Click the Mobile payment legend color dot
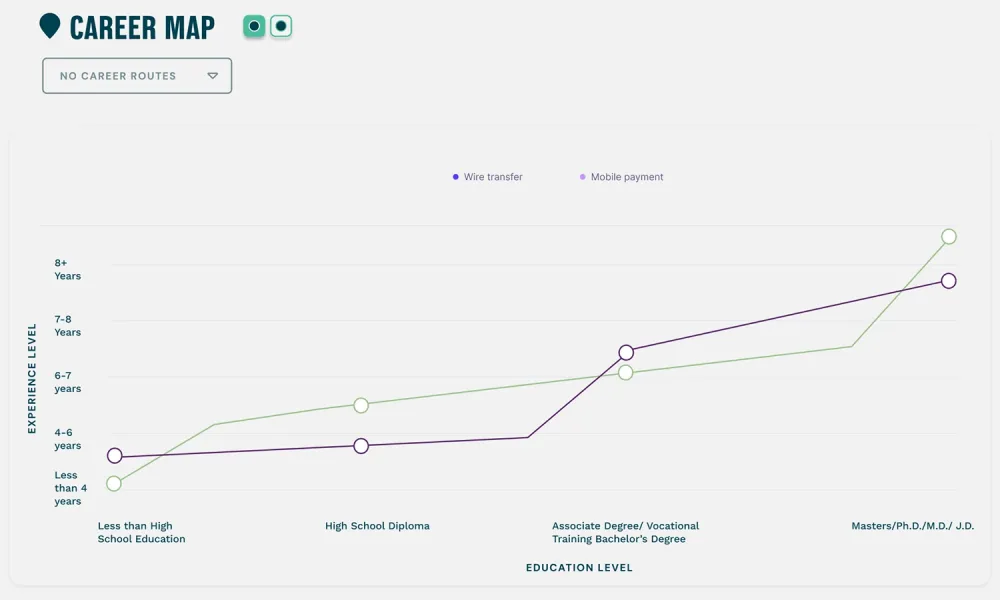Image resolution: width=1000 pixels, height=600 pixels. (583, 177)
